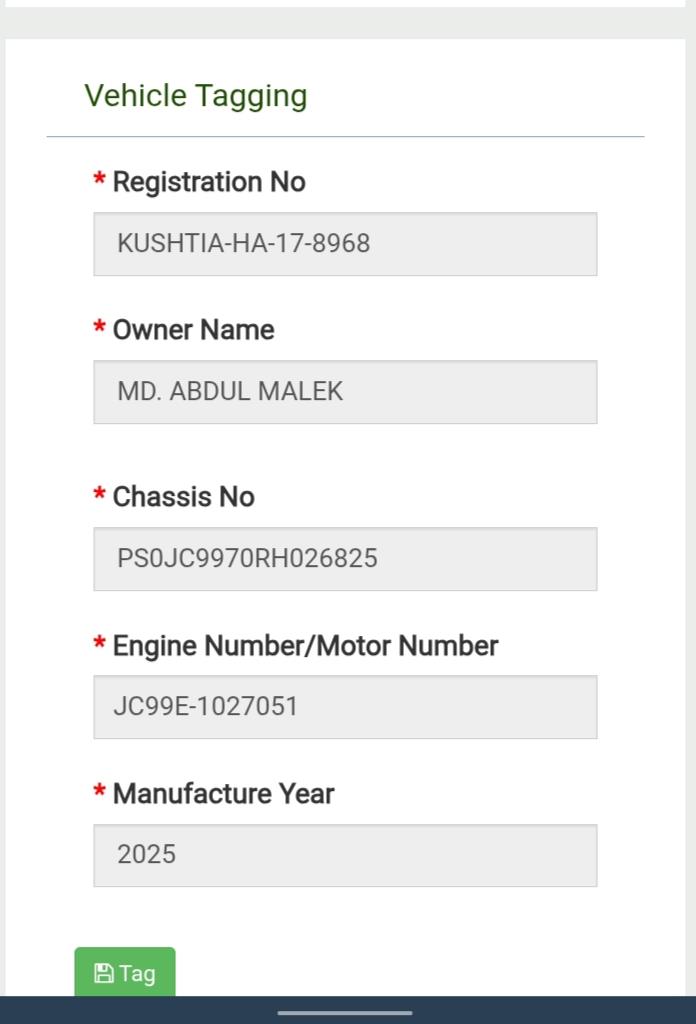Click the Owner Name label text
This screenshot has height=1024, width=696.
193,330
